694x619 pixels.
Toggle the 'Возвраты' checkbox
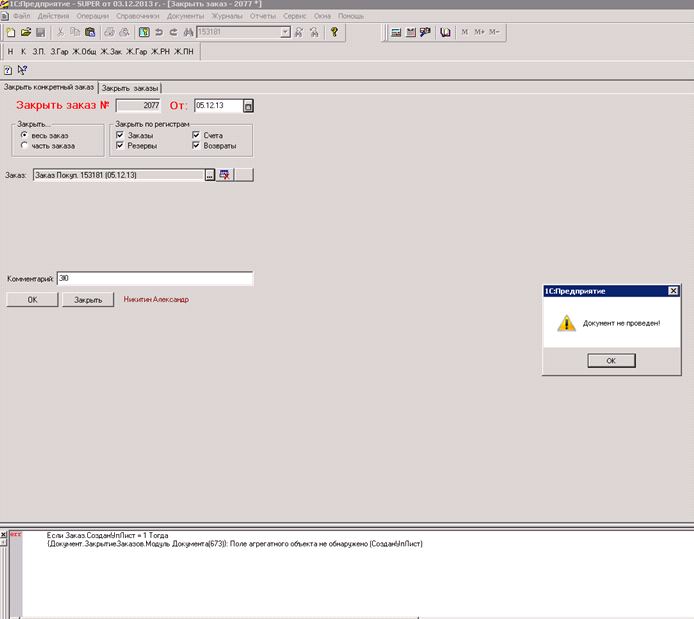196,146
